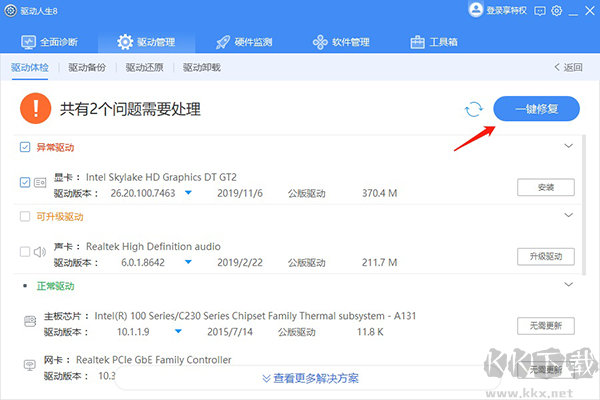Open the 驱动管理 tab
Image resolution: width=600 pixels, height=400 pixels.
(x=146, y=42)
